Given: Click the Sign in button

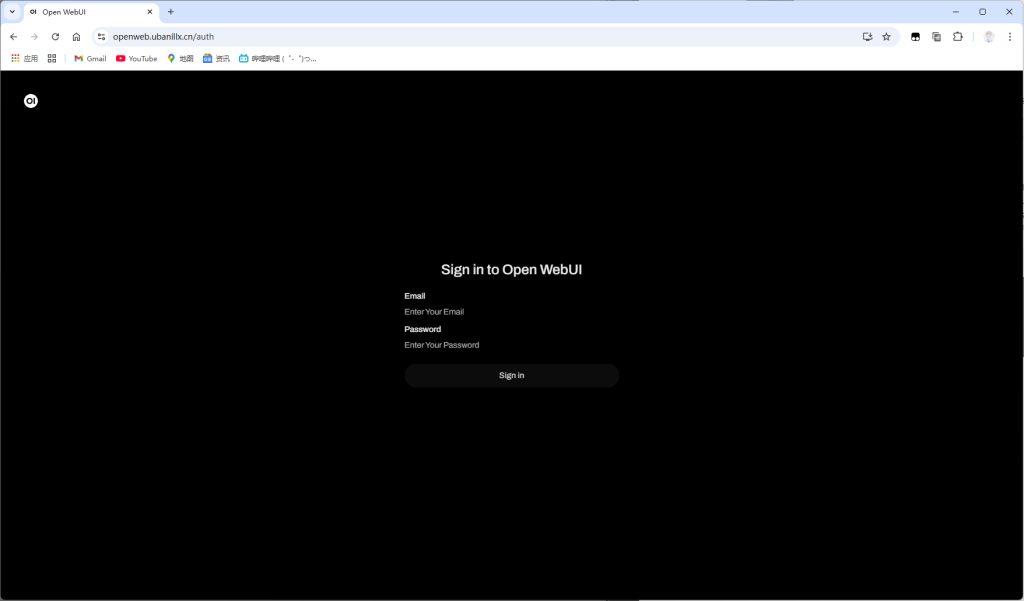Looking at the screenshot, I should (x=511, y=376).
